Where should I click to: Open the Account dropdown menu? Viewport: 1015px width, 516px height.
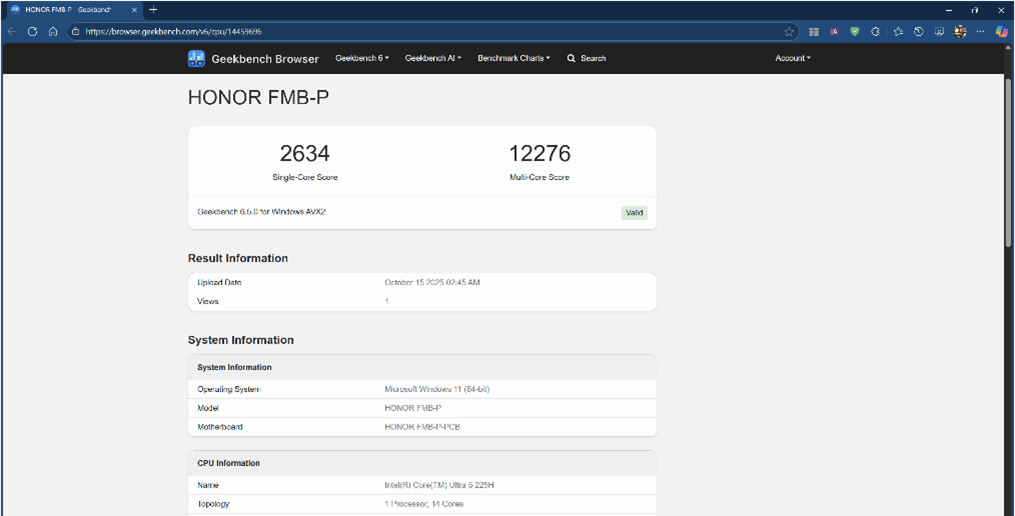click(x=793, y=58)
